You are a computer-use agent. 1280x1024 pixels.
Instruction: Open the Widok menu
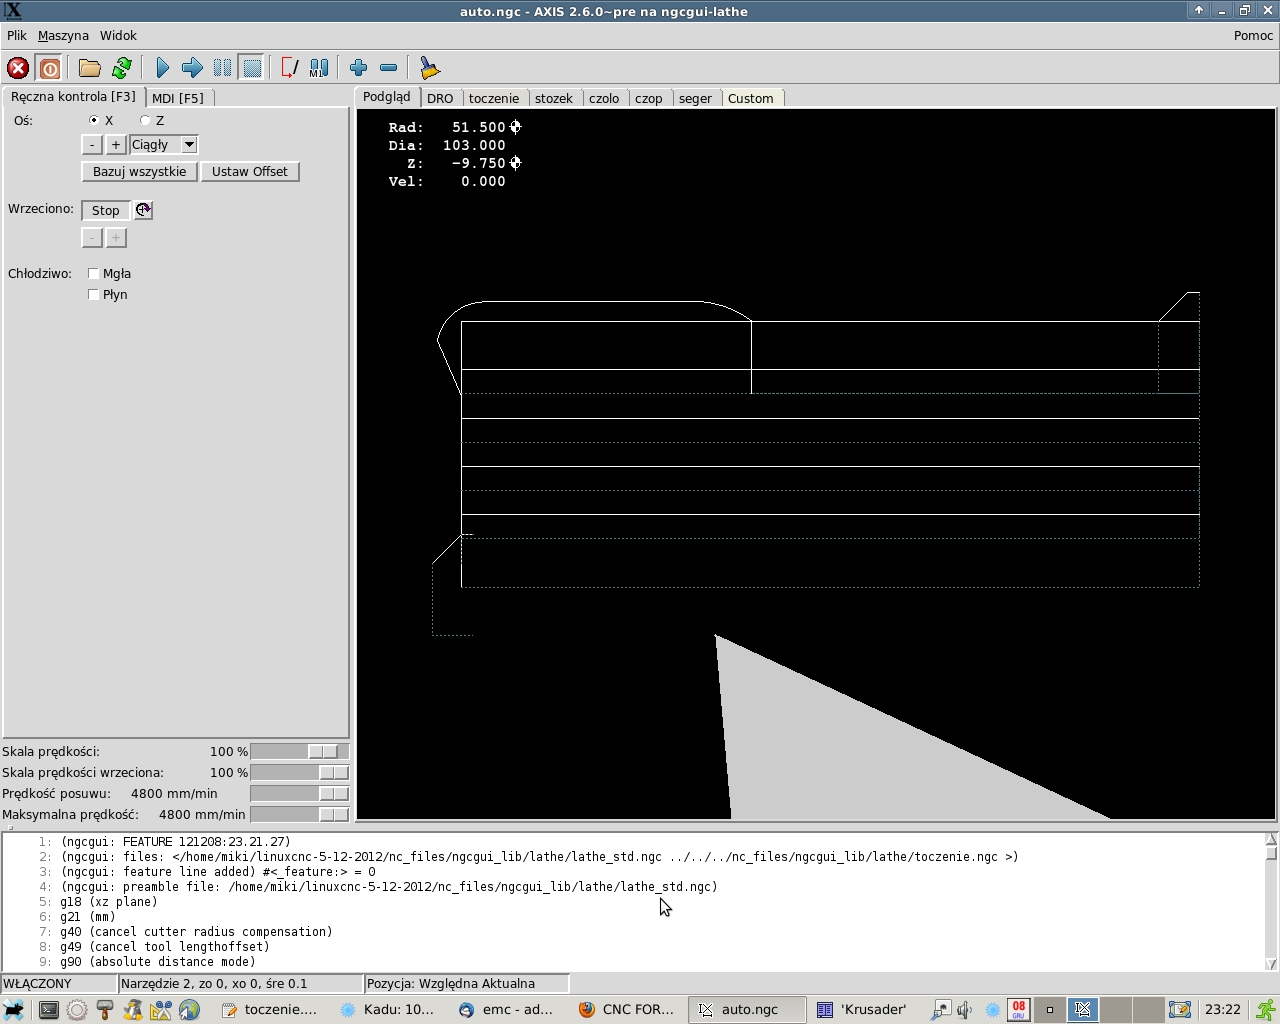[x=118, y=35]
